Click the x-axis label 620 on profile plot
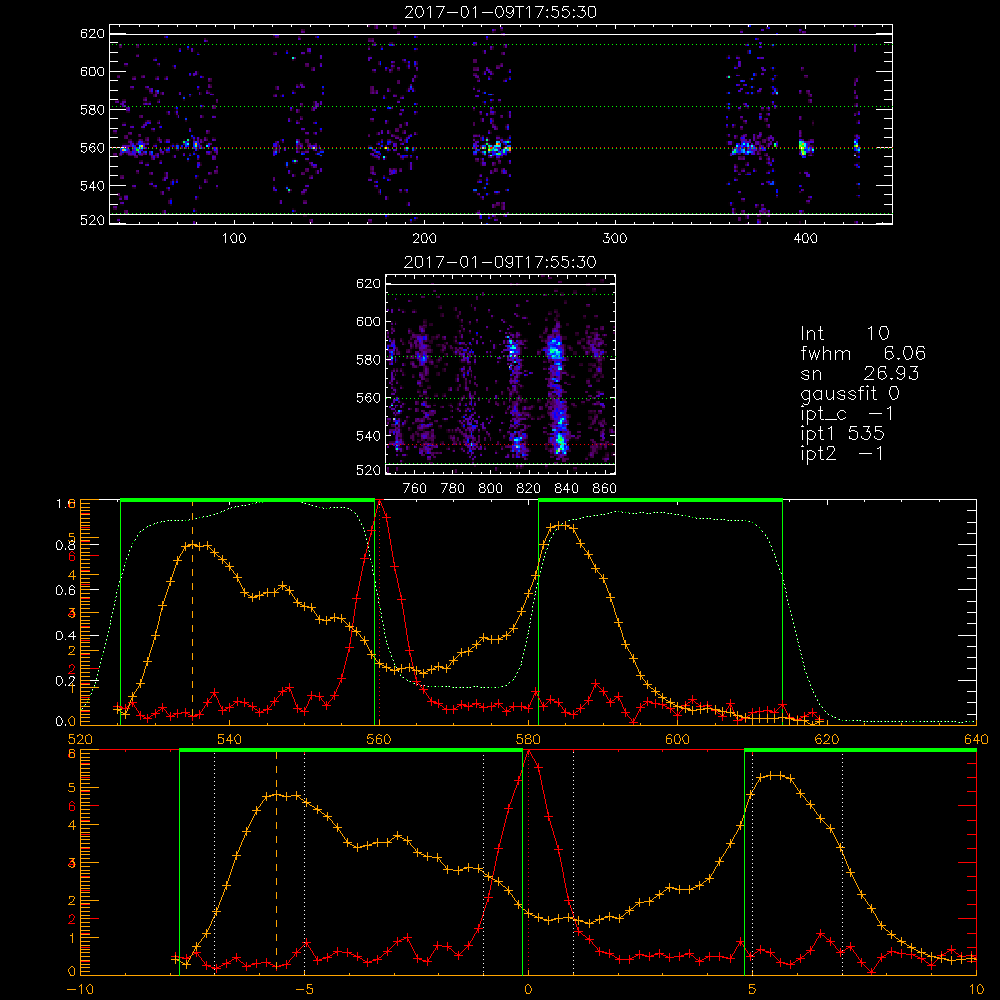Image resolution: width=1000 pixels, height=1000 pixels. (827, 740)
